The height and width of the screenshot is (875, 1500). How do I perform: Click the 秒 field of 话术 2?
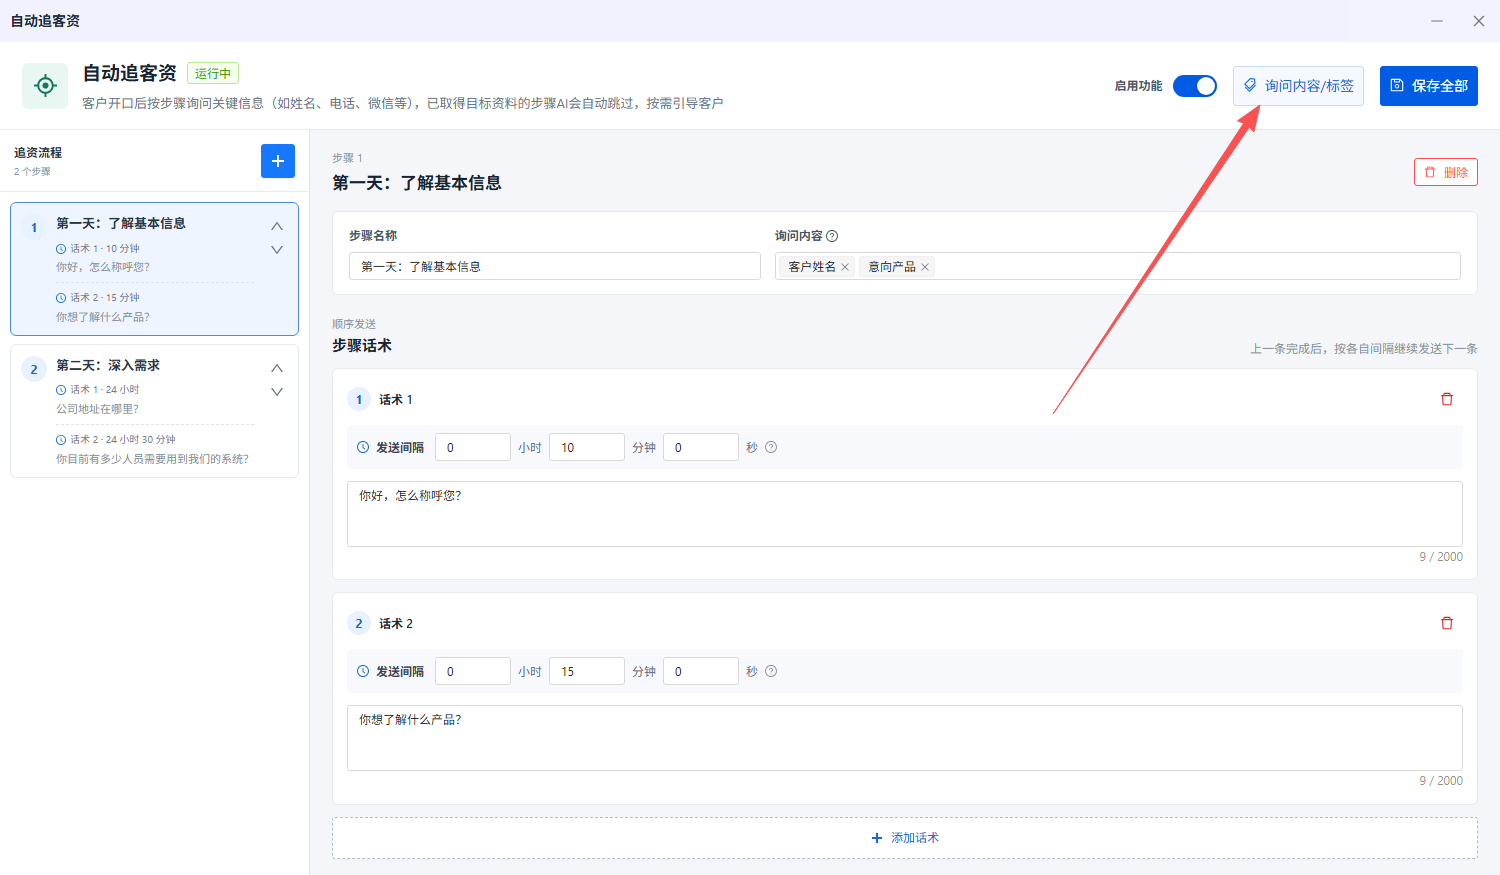[x=701, y=671]
